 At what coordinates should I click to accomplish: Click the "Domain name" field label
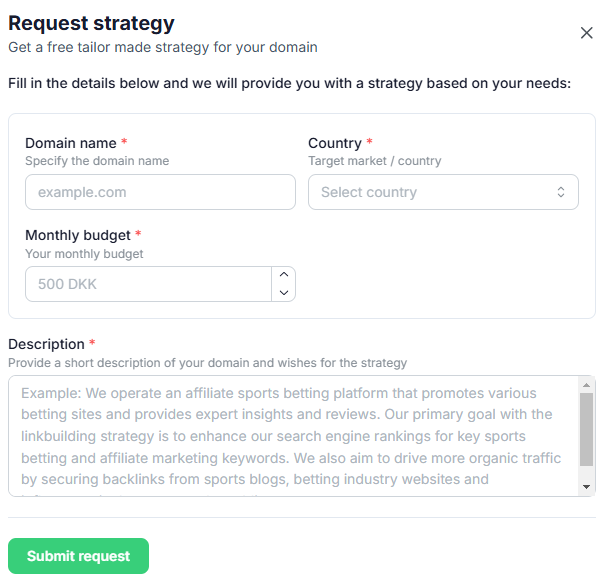pos(71,143)
